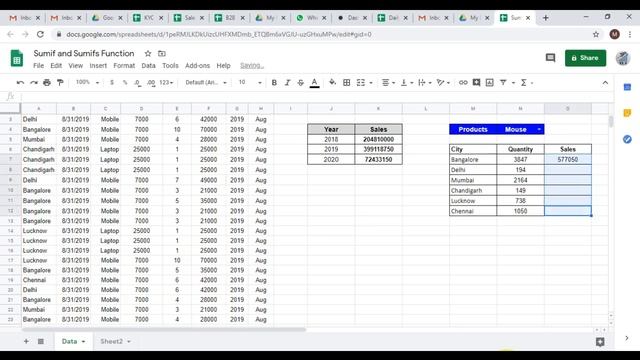Click the document title Sumif and Sumifs Function

pyautogui.click(x=84, y=53)
